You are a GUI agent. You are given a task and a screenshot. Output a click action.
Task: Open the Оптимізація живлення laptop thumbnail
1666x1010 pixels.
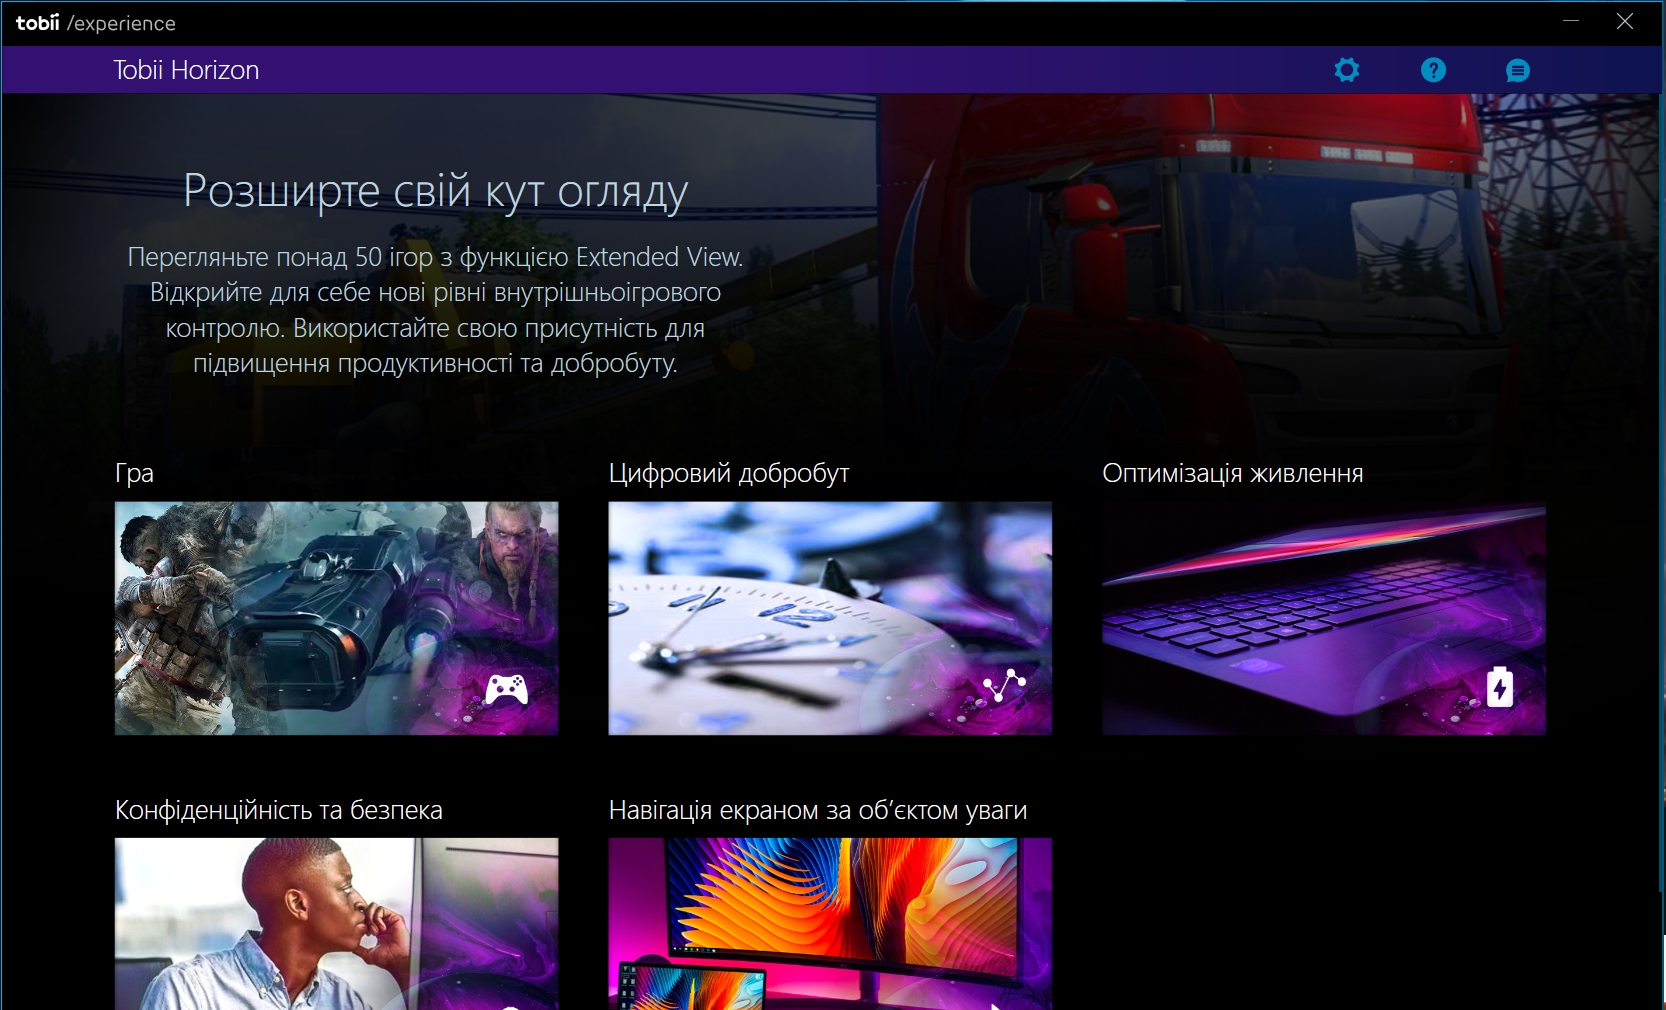(x=1323, y=618)
